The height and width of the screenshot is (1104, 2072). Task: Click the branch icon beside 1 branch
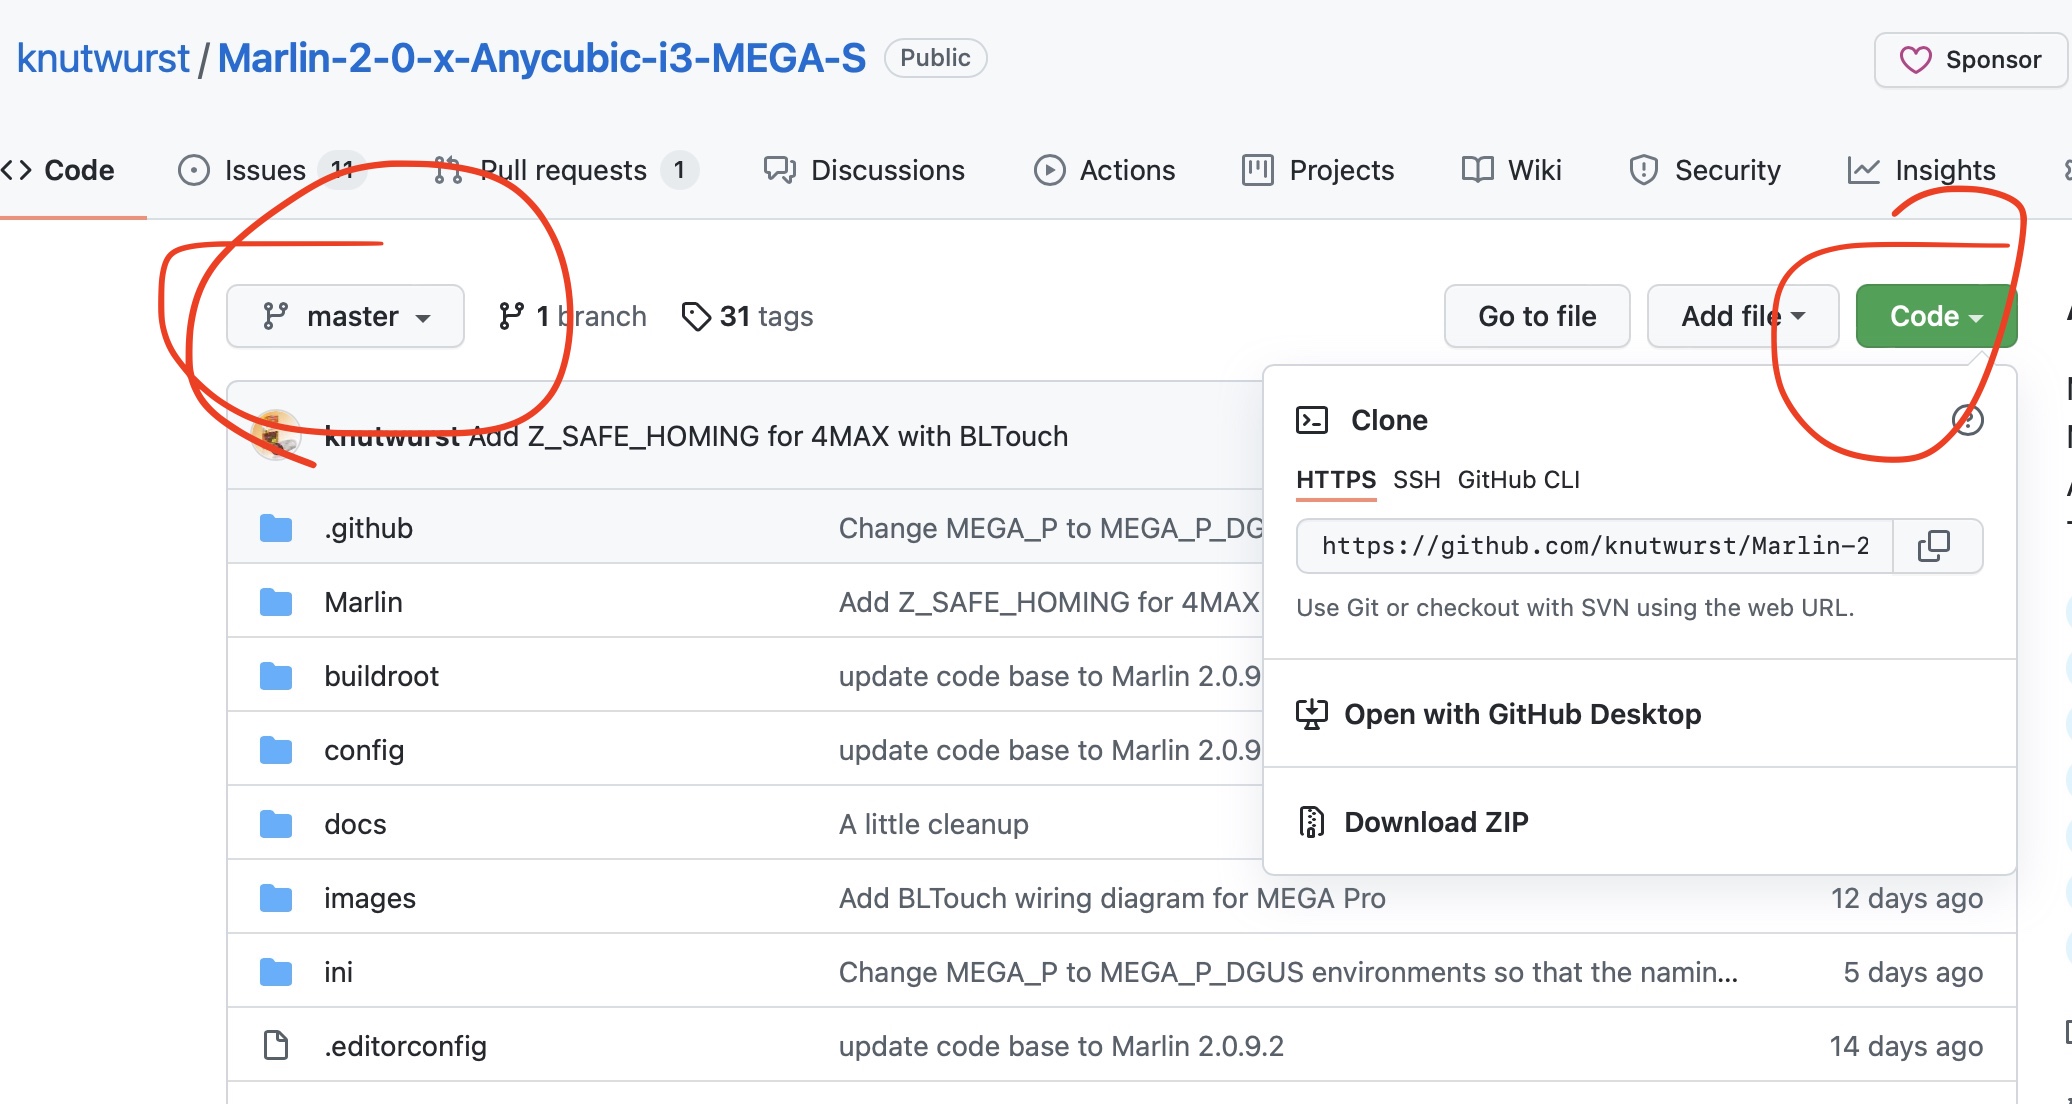click(x=511, y=316)
